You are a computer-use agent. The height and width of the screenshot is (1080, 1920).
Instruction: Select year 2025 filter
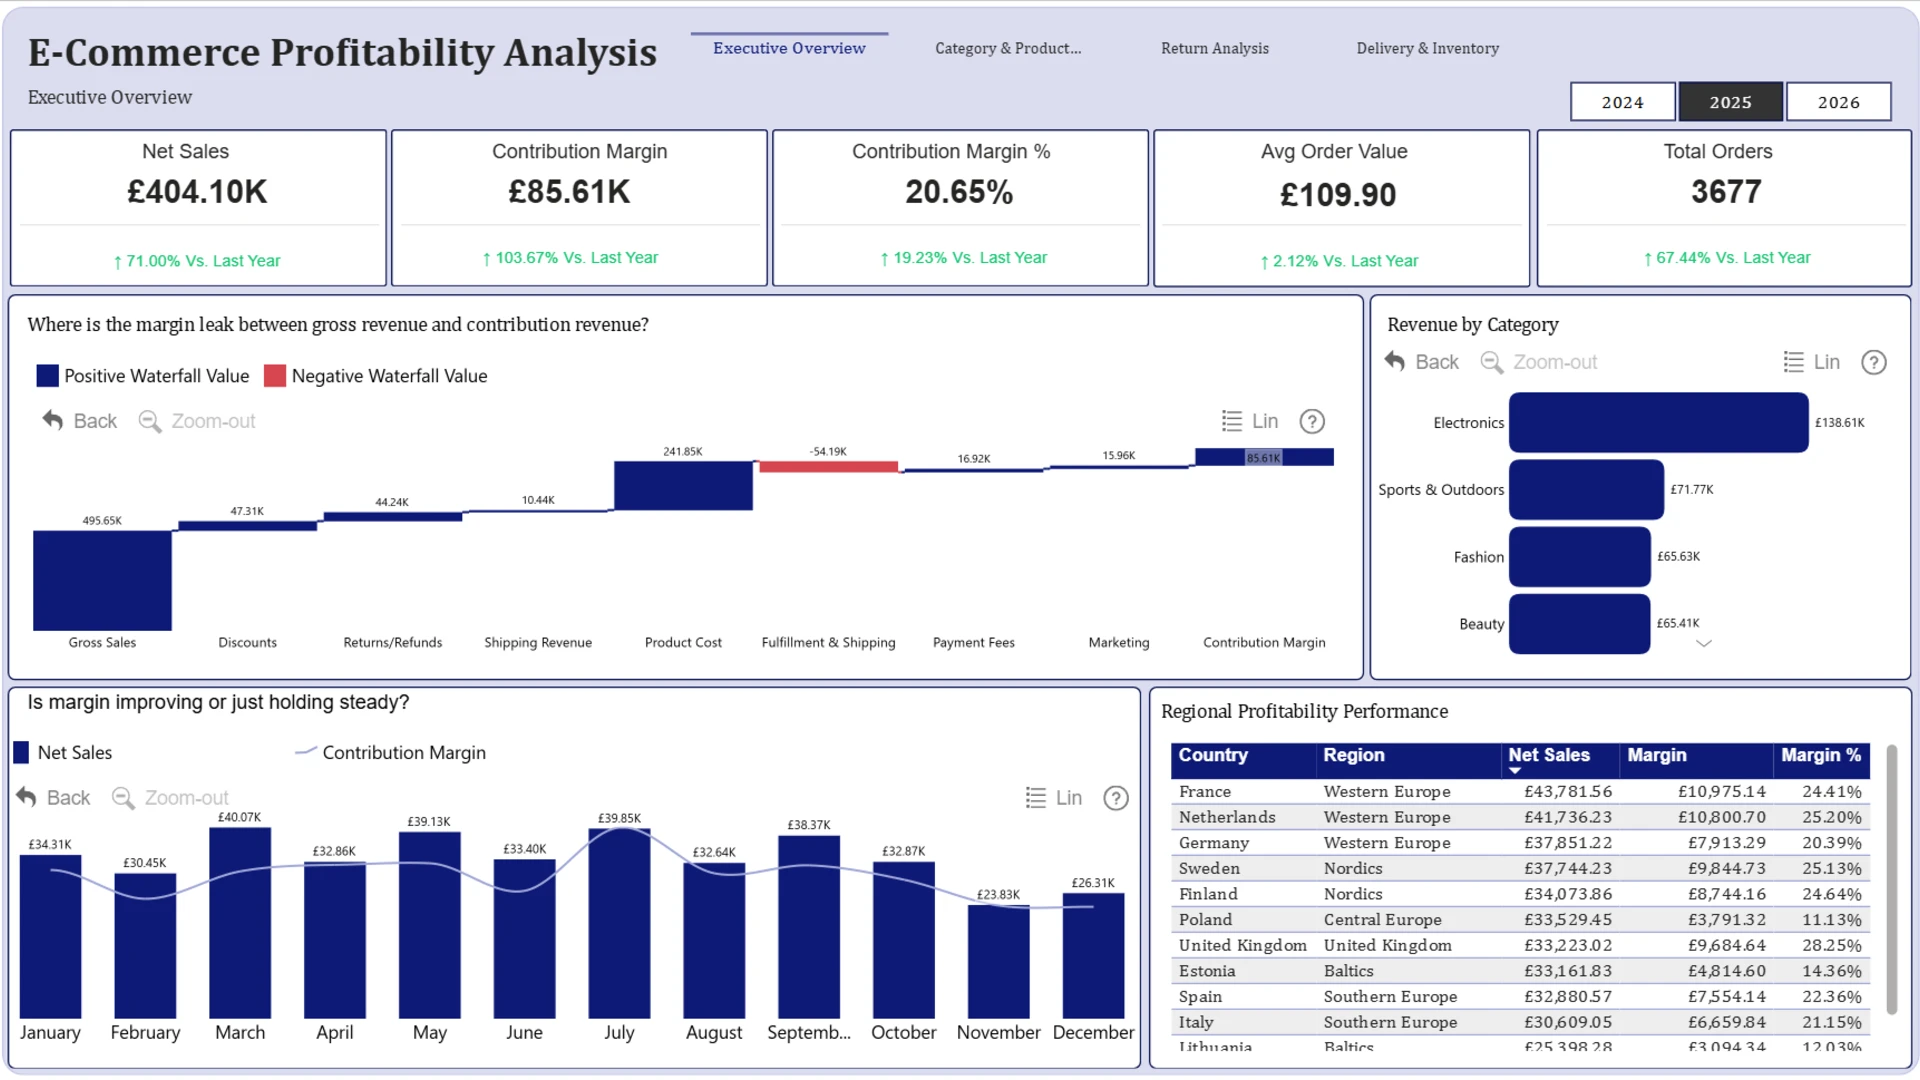pyautogui.click(x=1730, y=102)
